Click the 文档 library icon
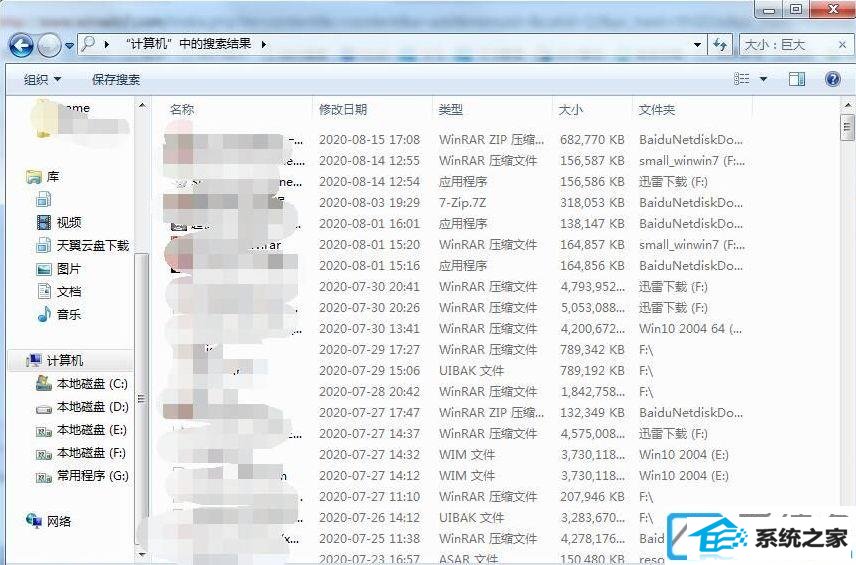 click(x=44, y=291)
